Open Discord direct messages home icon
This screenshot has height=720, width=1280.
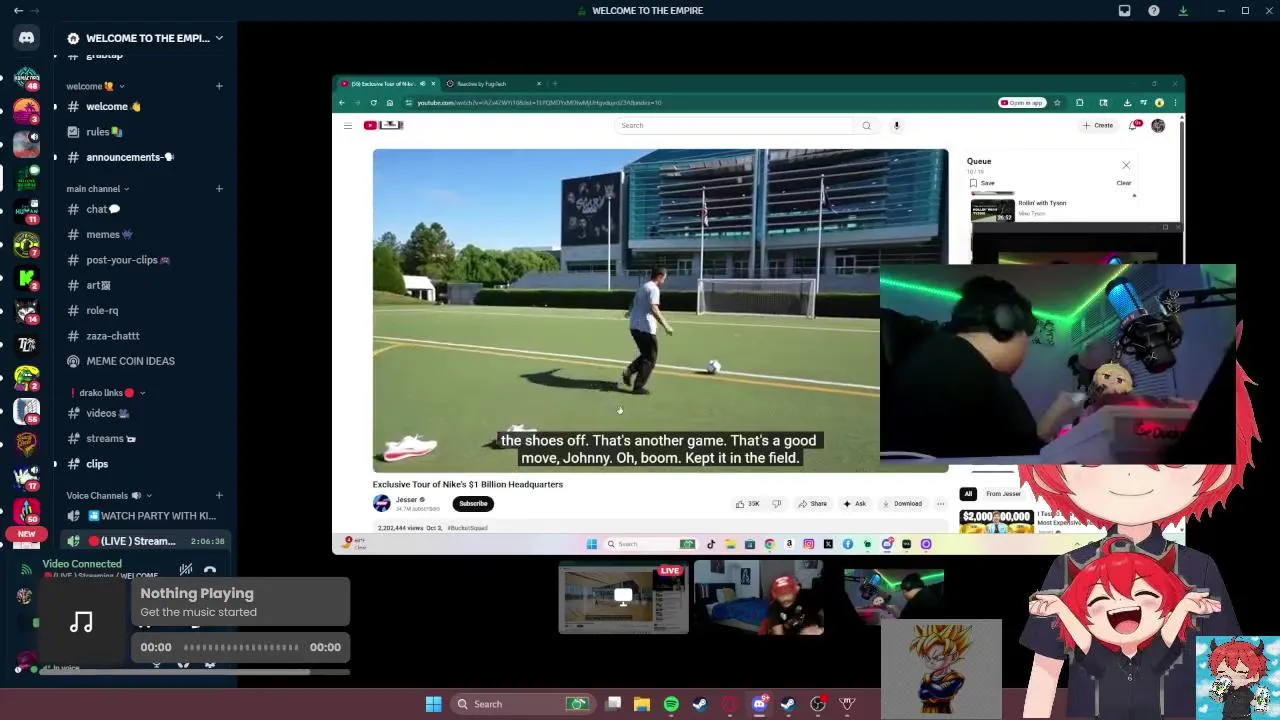click(x=27, y=38)
